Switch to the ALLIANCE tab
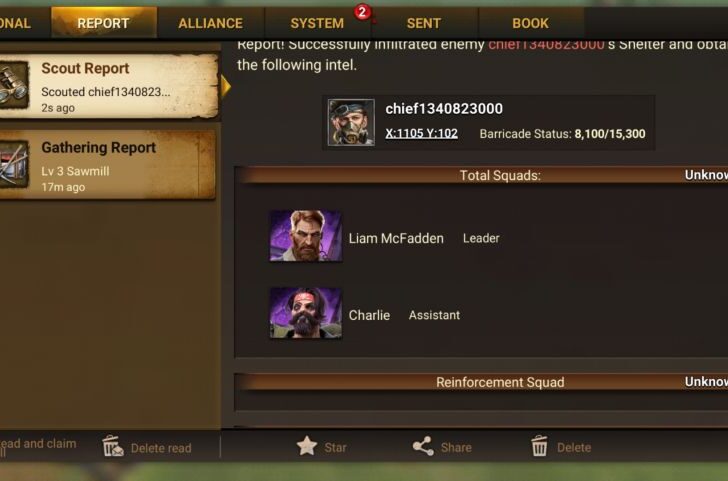Screen dimensions: 728x481 pyautogui.click(x=210, y=23)
